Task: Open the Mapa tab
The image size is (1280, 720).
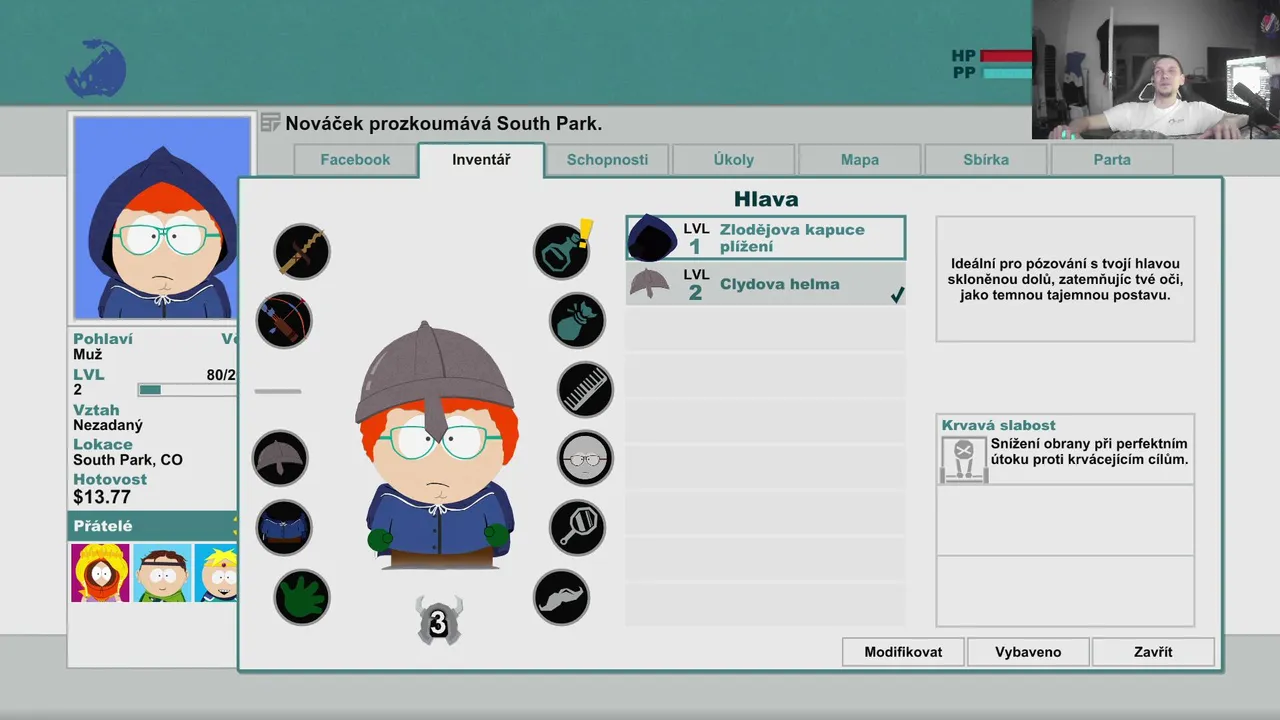Action: [x=860, y=160]
